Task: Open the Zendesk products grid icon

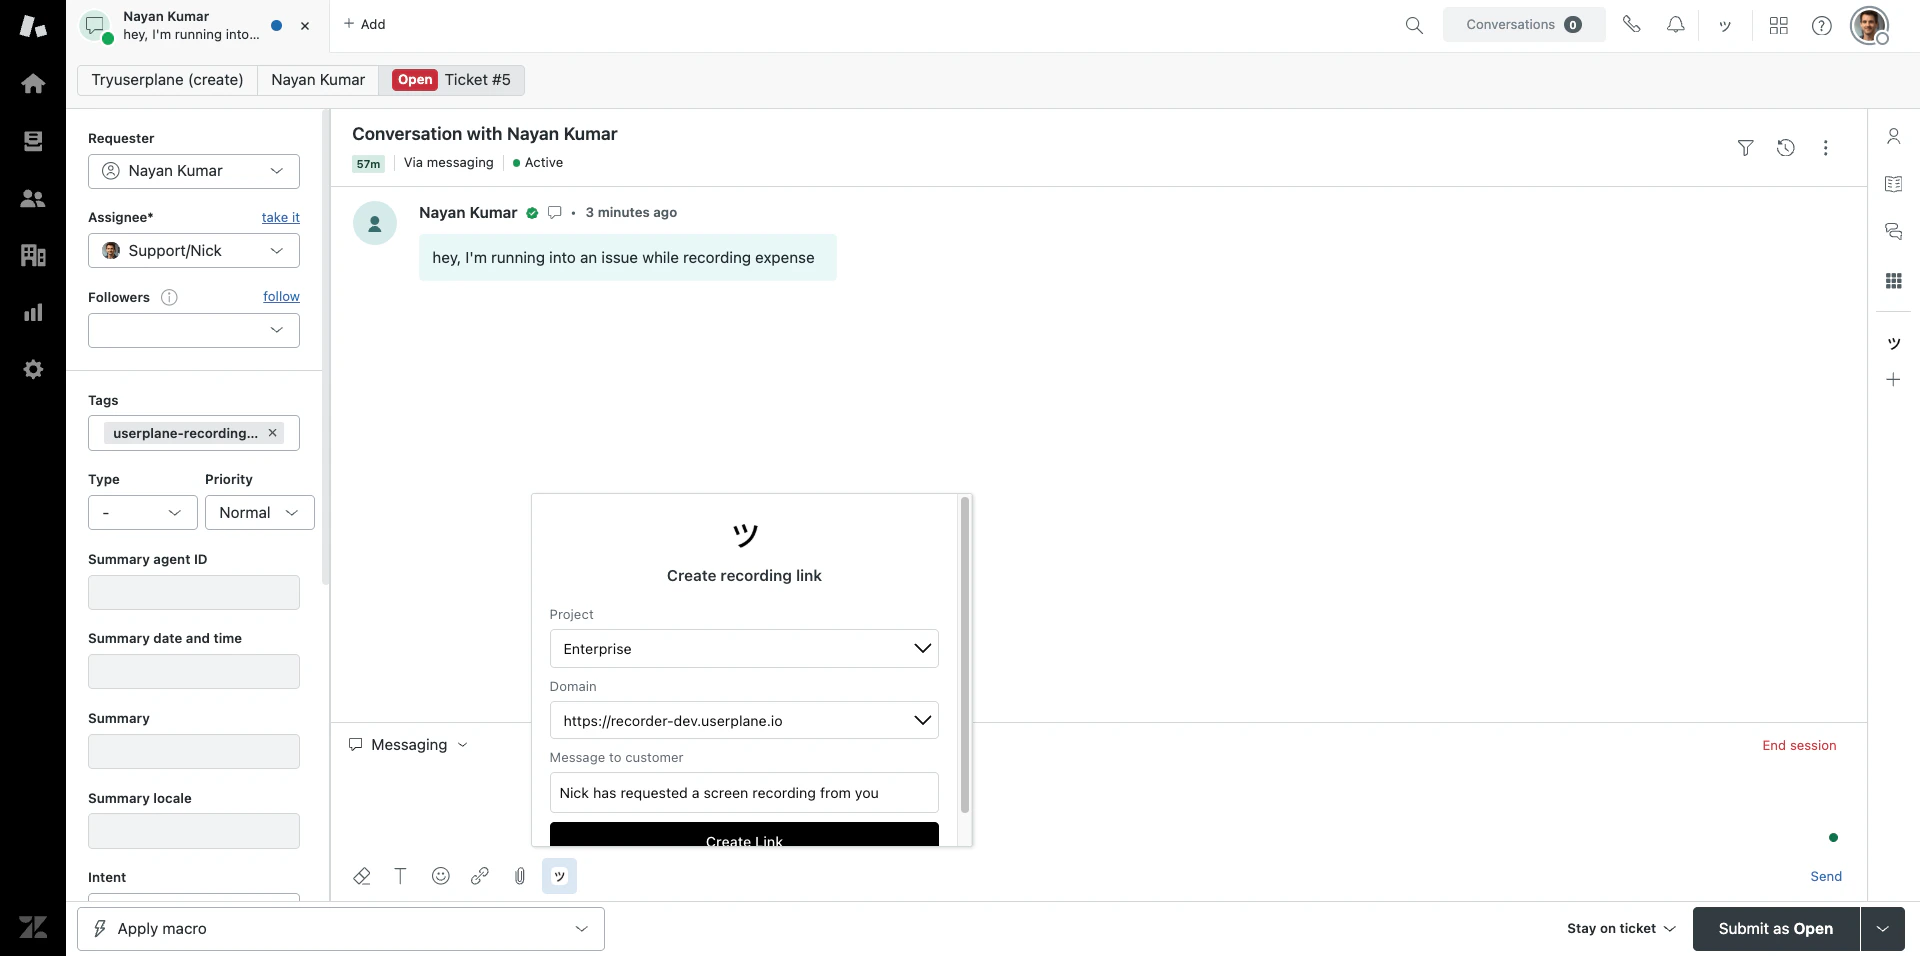Action: [1778, 25]
